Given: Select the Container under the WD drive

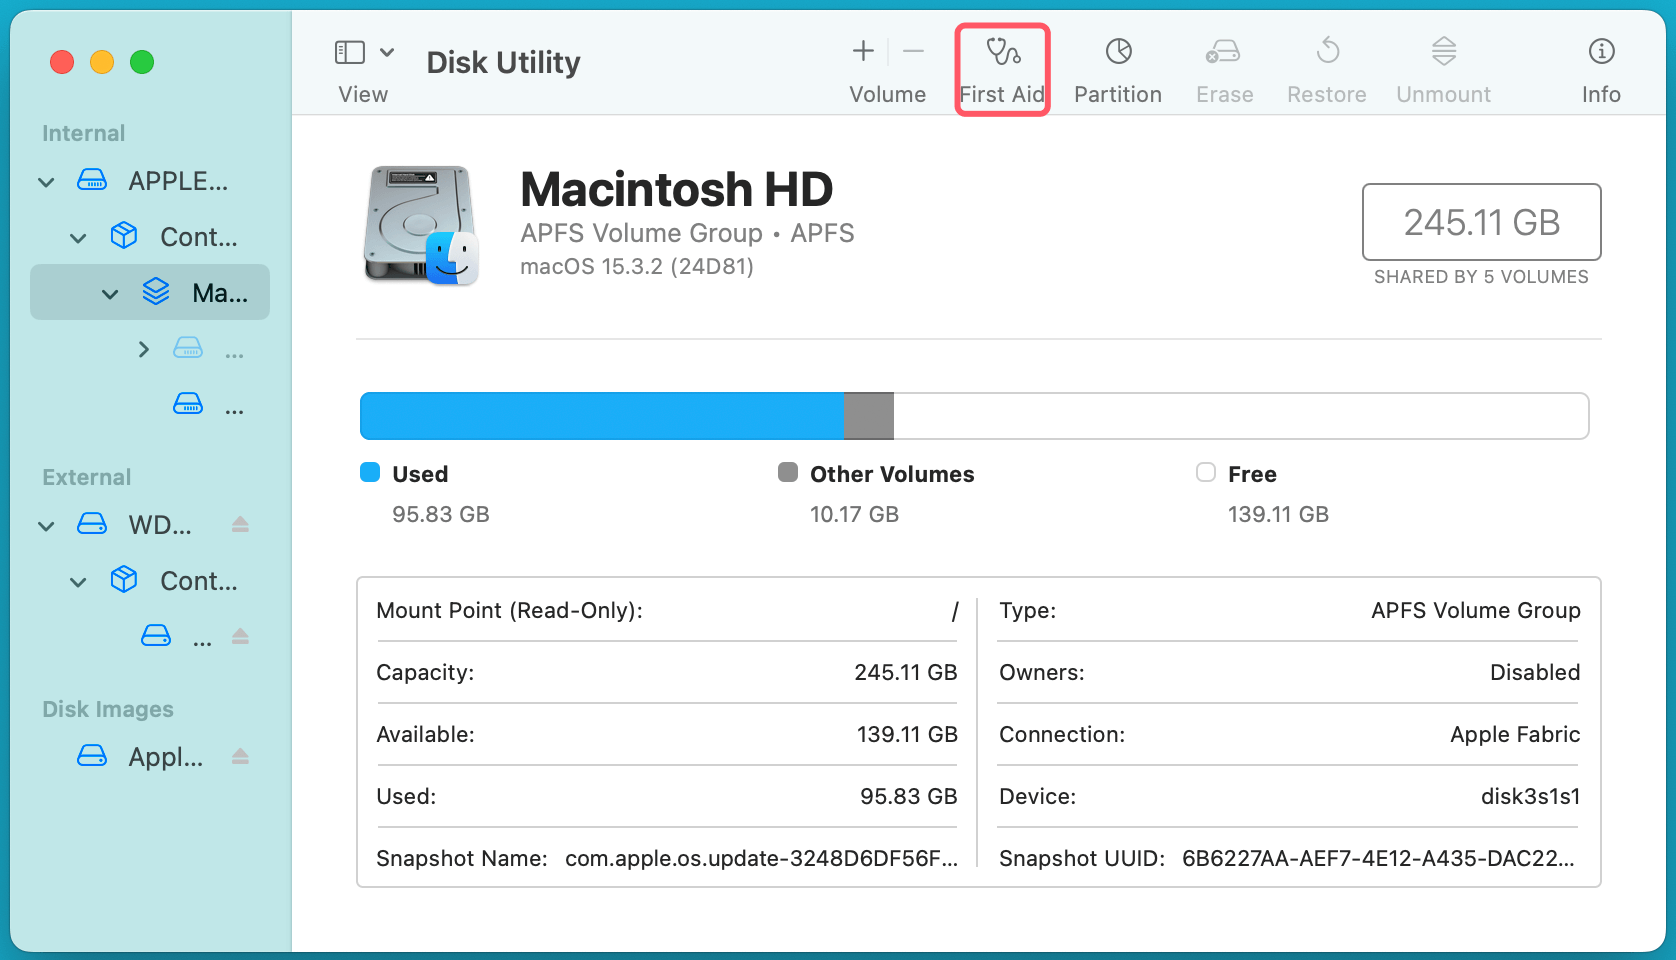Looking at the screenshot, I should click(198, 580).
